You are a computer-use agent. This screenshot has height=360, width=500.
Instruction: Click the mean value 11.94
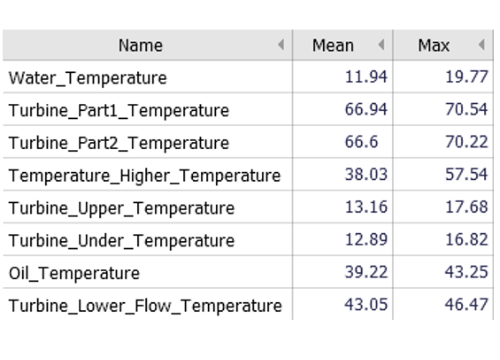(x=366, y=77)
